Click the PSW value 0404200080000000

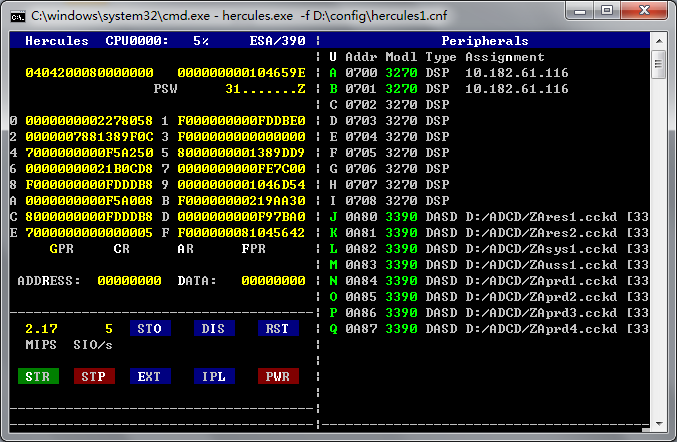point(89,73)
